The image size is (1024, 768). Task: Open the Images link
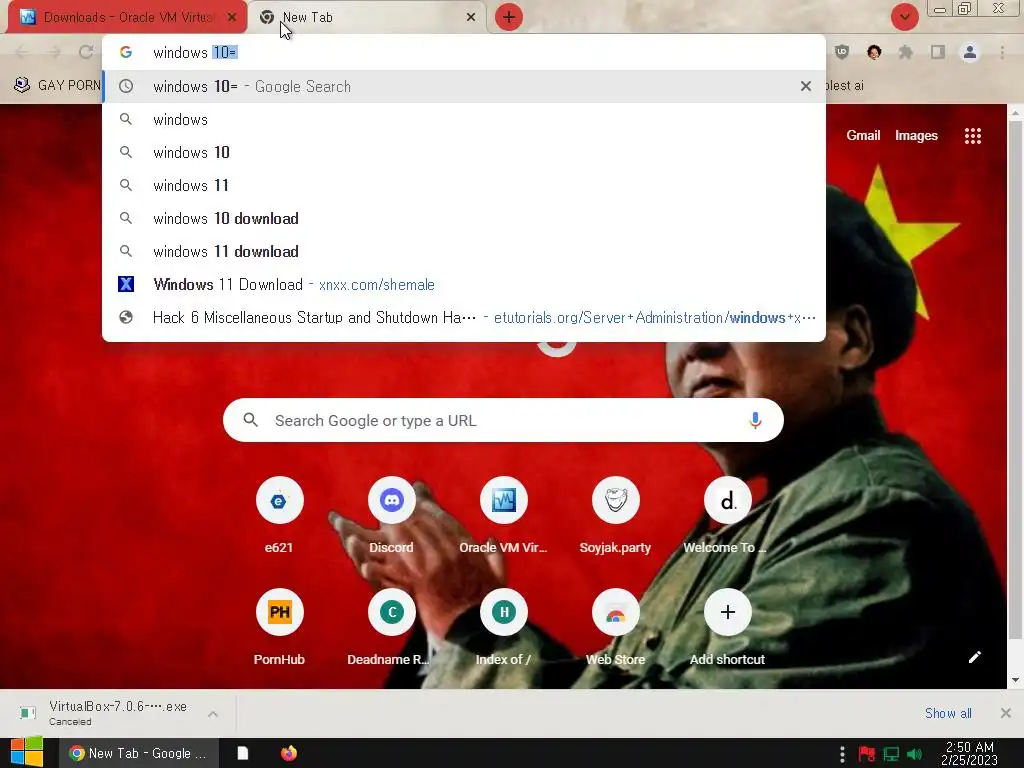(x=916, y=135)
